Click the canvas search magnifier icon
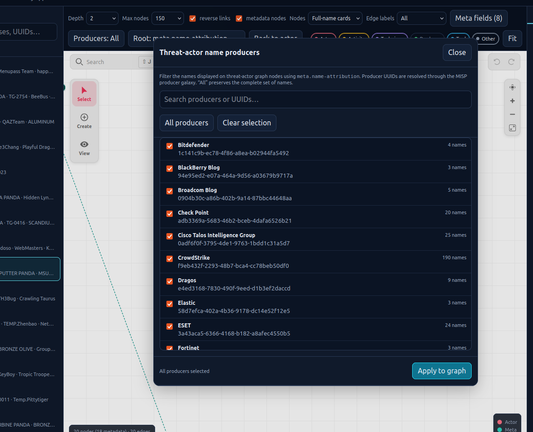The image size is (533, 432). (x=79, y=62)
